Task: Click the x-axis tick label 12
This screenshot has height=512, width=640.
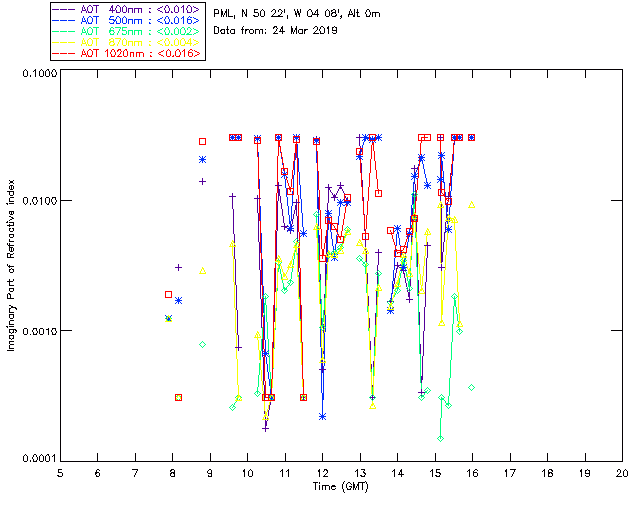Action: tap(322, 471)
